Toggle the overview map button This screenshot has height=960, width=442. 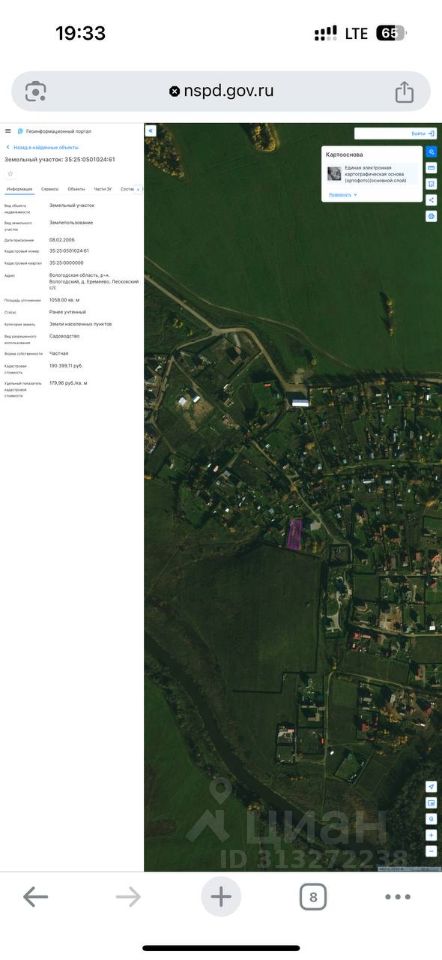tap(432, 803)
